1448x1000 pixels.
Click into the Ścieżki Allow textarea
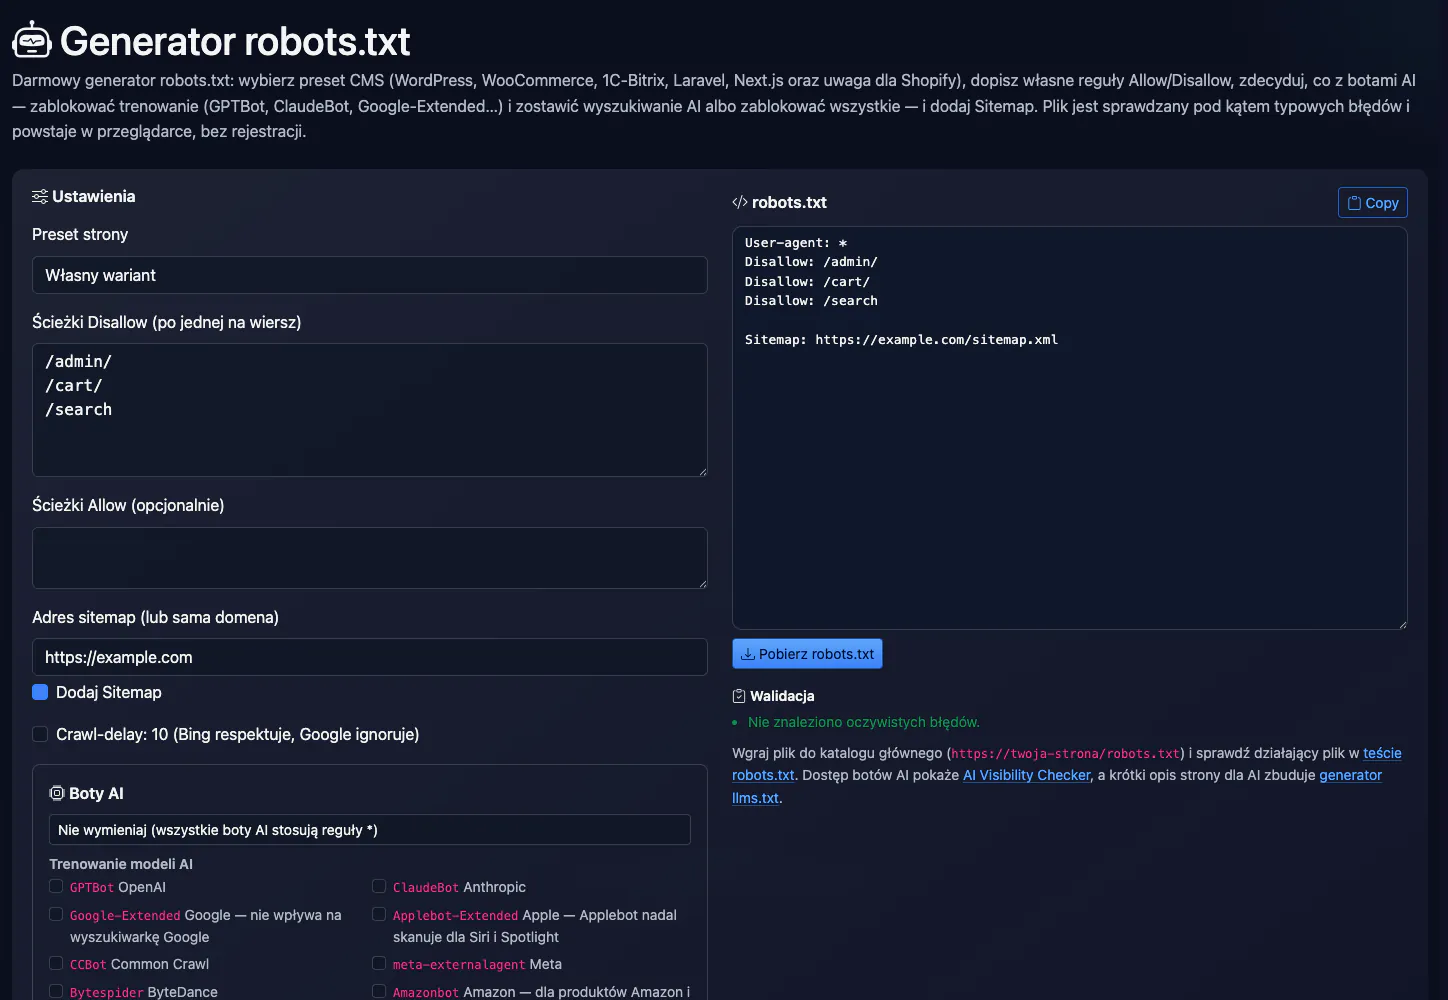tap(370, 558)
